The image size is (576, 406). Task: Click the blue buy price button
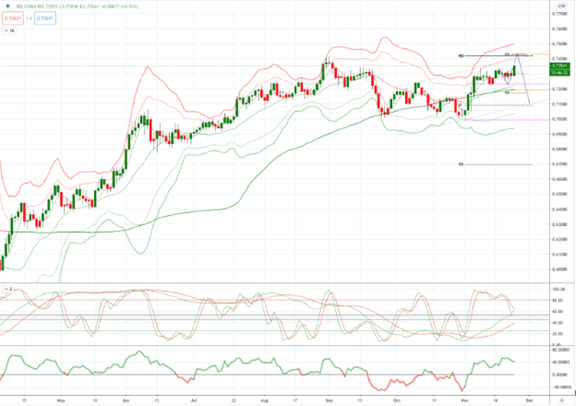(45, 18)
